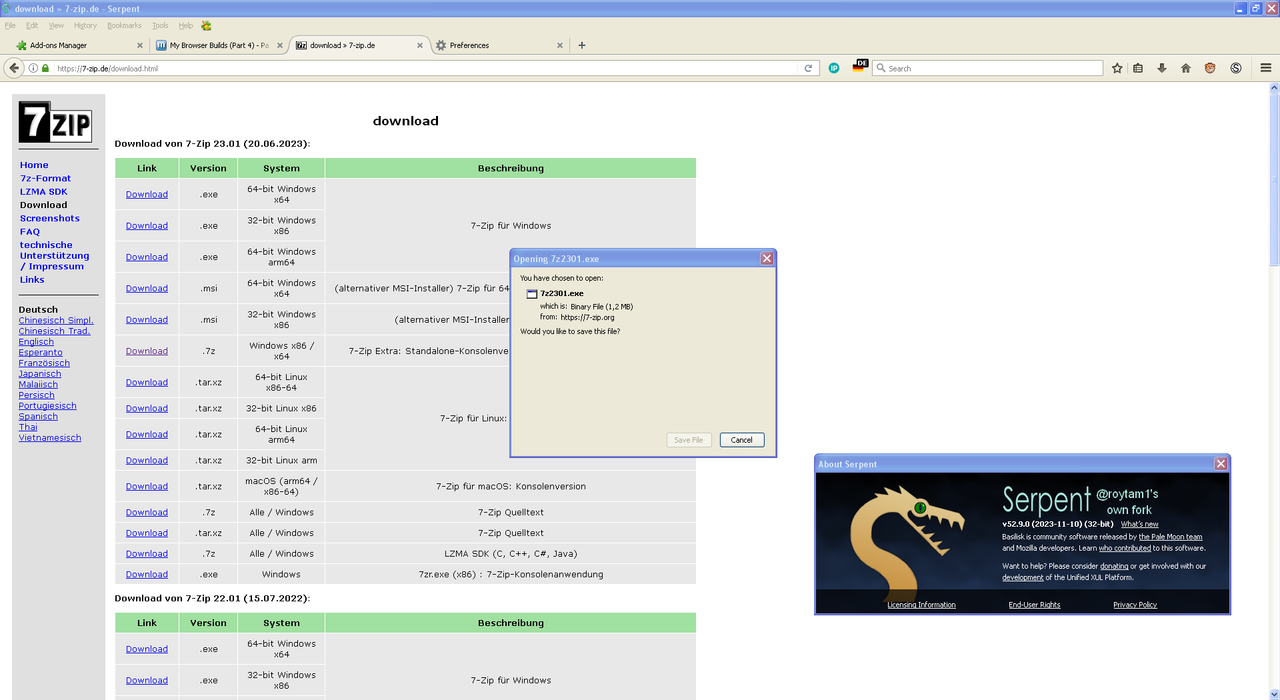Switch language to Vietnamesisch
Screen dimensions: 1280x700
[50, 438]
